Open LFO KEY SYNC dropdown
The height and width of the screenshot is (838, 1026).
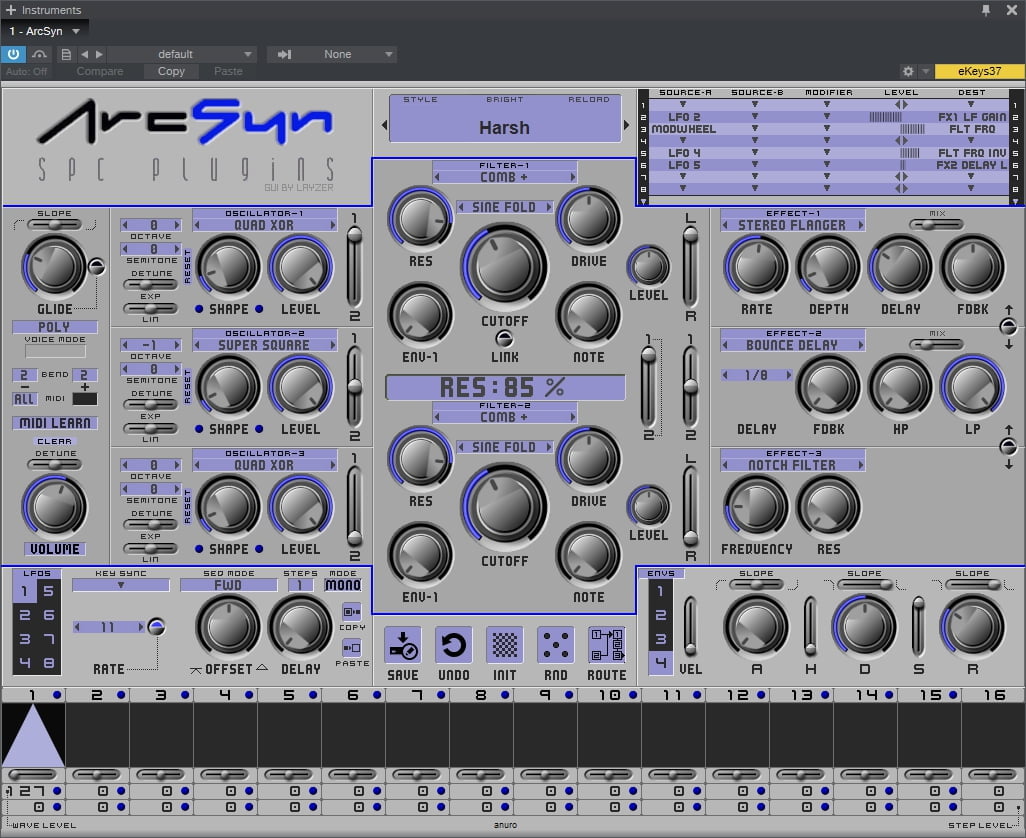pos(120,585)
